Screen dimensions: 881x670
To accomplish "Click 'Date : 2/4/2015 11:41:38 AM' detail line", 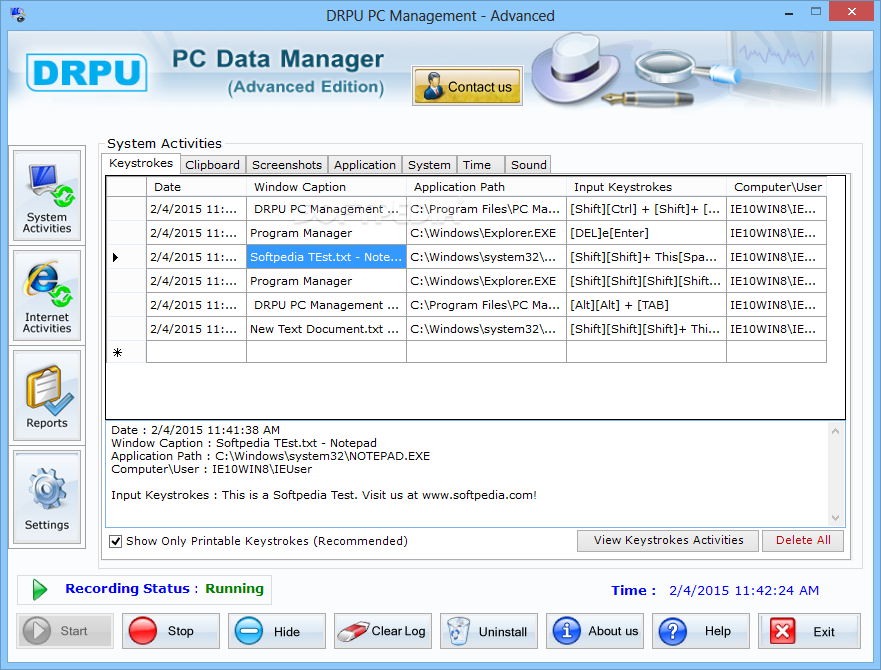I will coord(196,430).
